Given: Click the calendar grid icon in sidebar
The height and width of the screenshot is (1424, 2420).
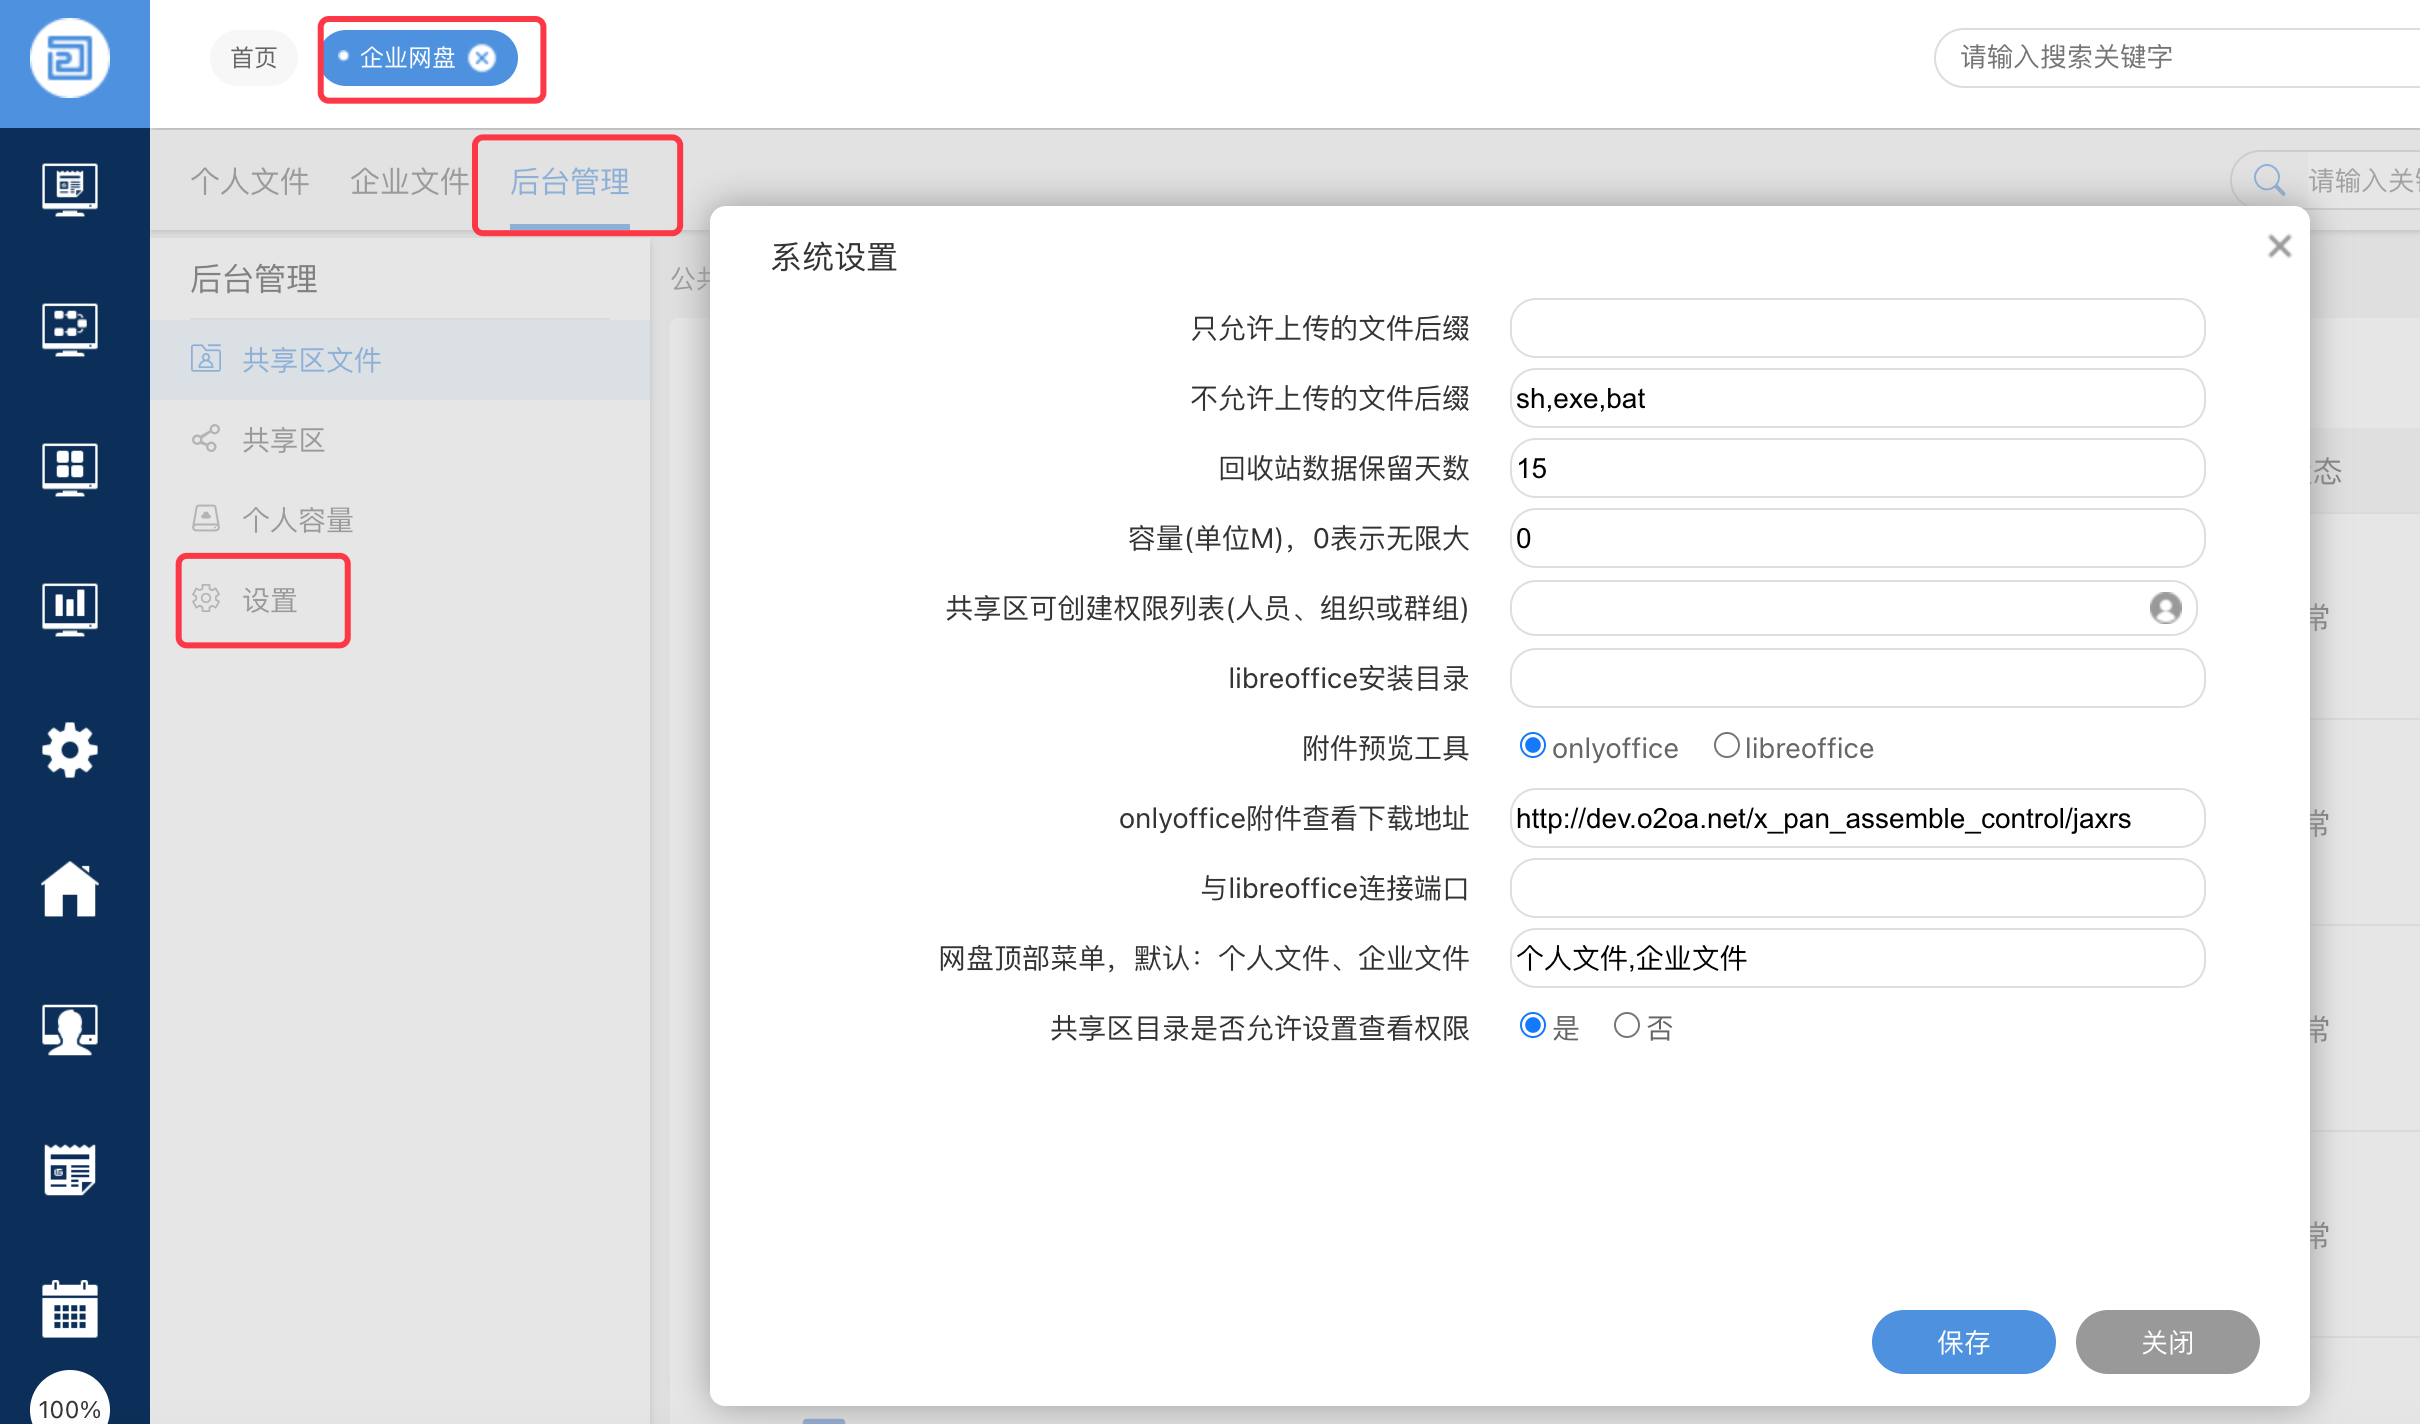Looking at the screenshot, I should pos(69,1309).
